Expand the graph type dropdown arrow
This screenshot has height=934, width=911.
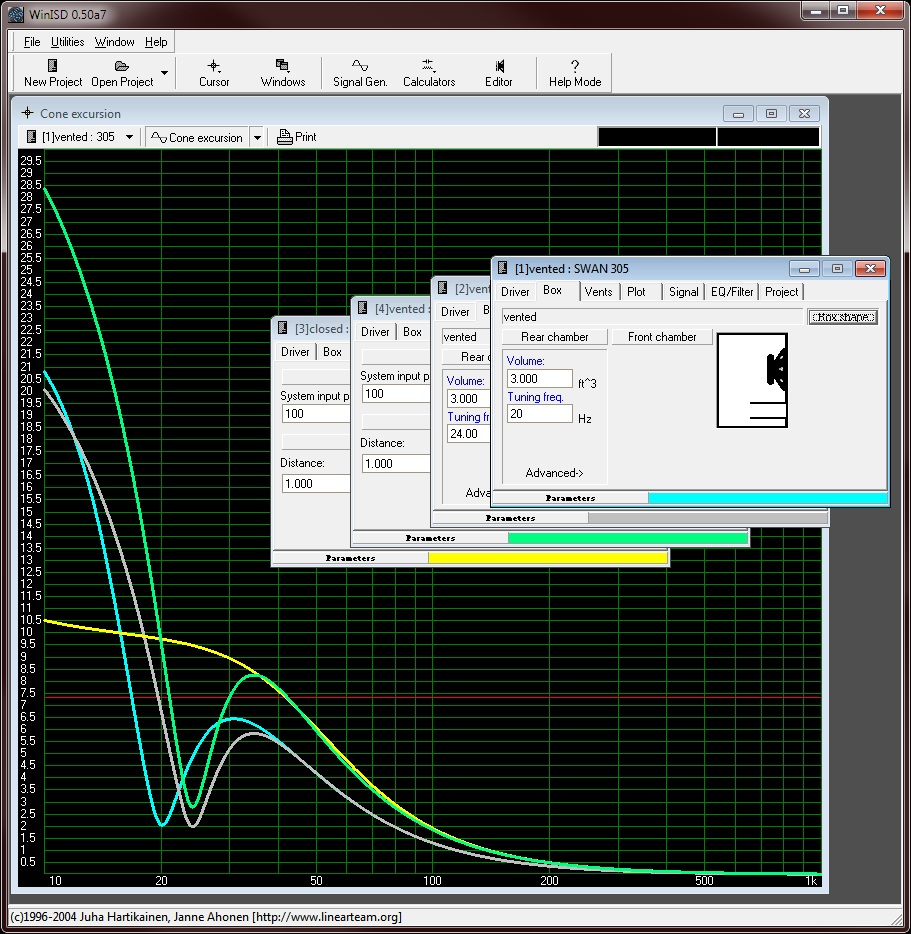(x=257, y=138)
